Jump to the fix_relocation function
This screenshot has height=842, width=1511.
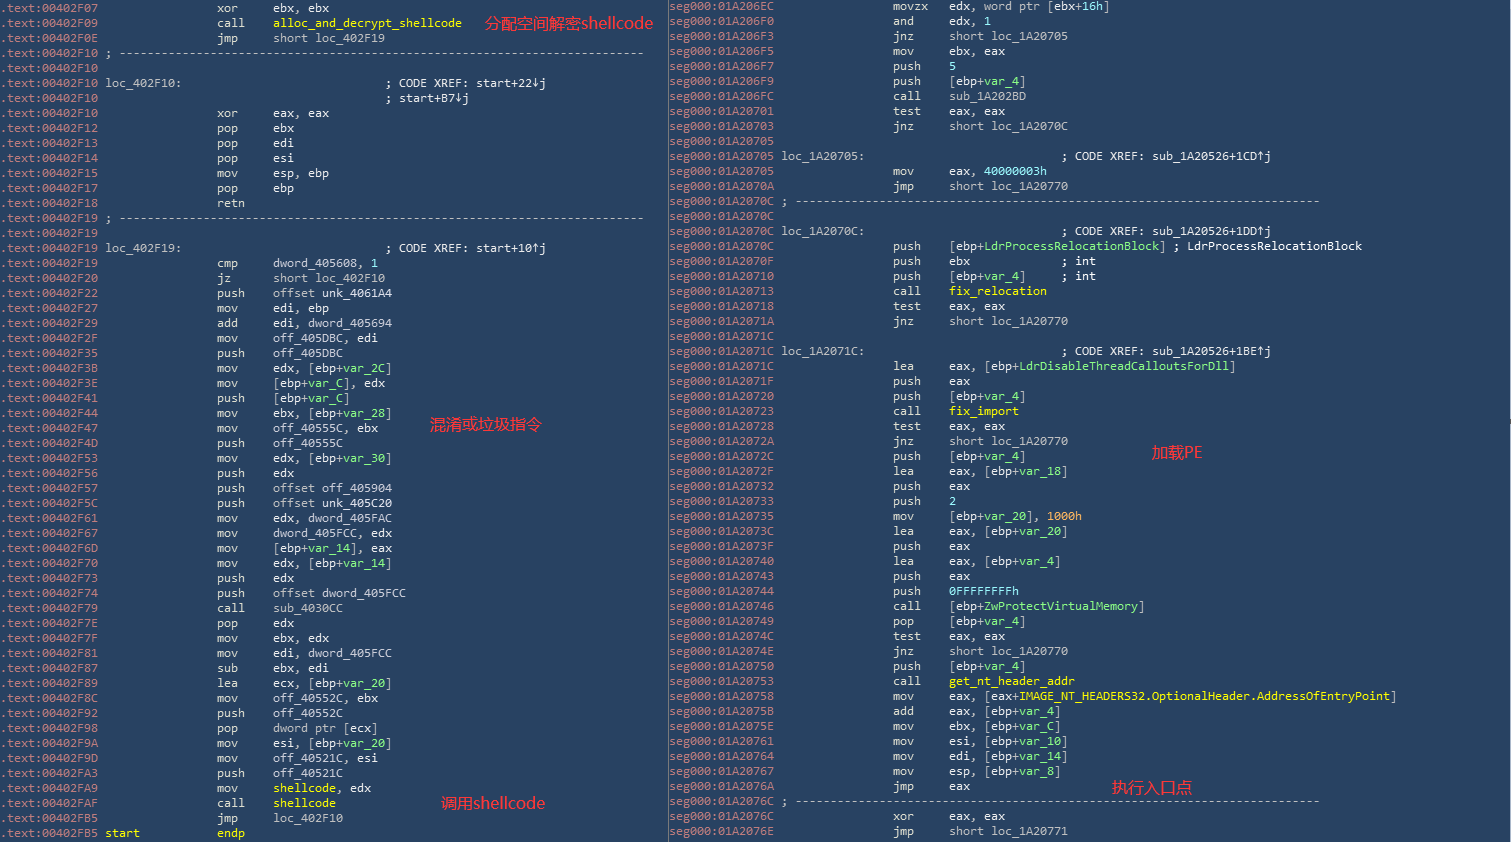coord(997,291)
